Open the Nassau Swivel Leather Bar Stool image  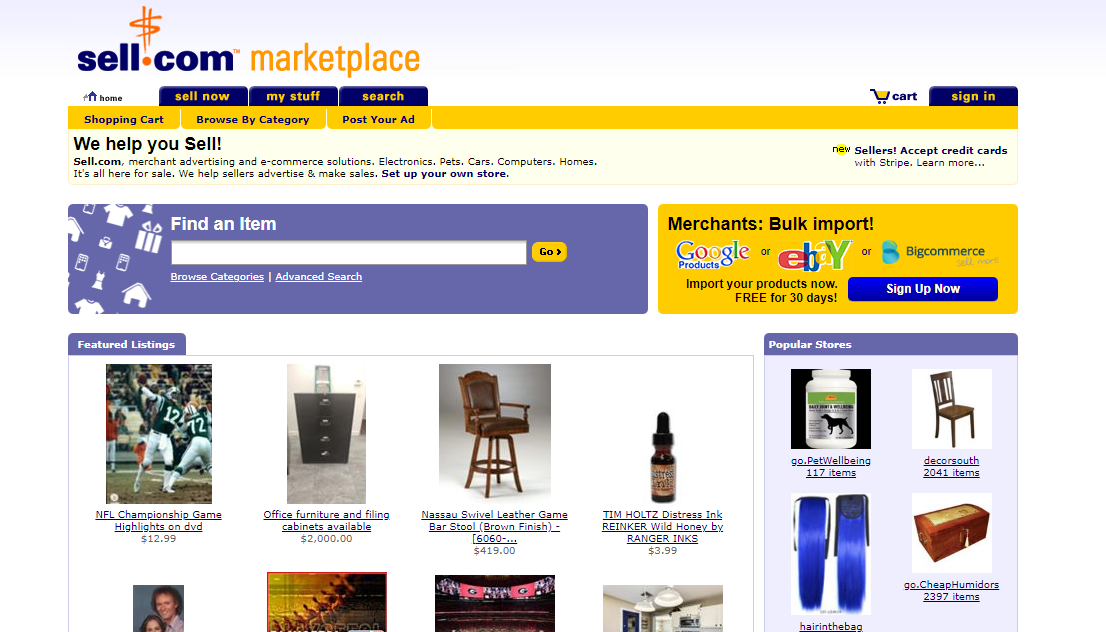[494, 433]
